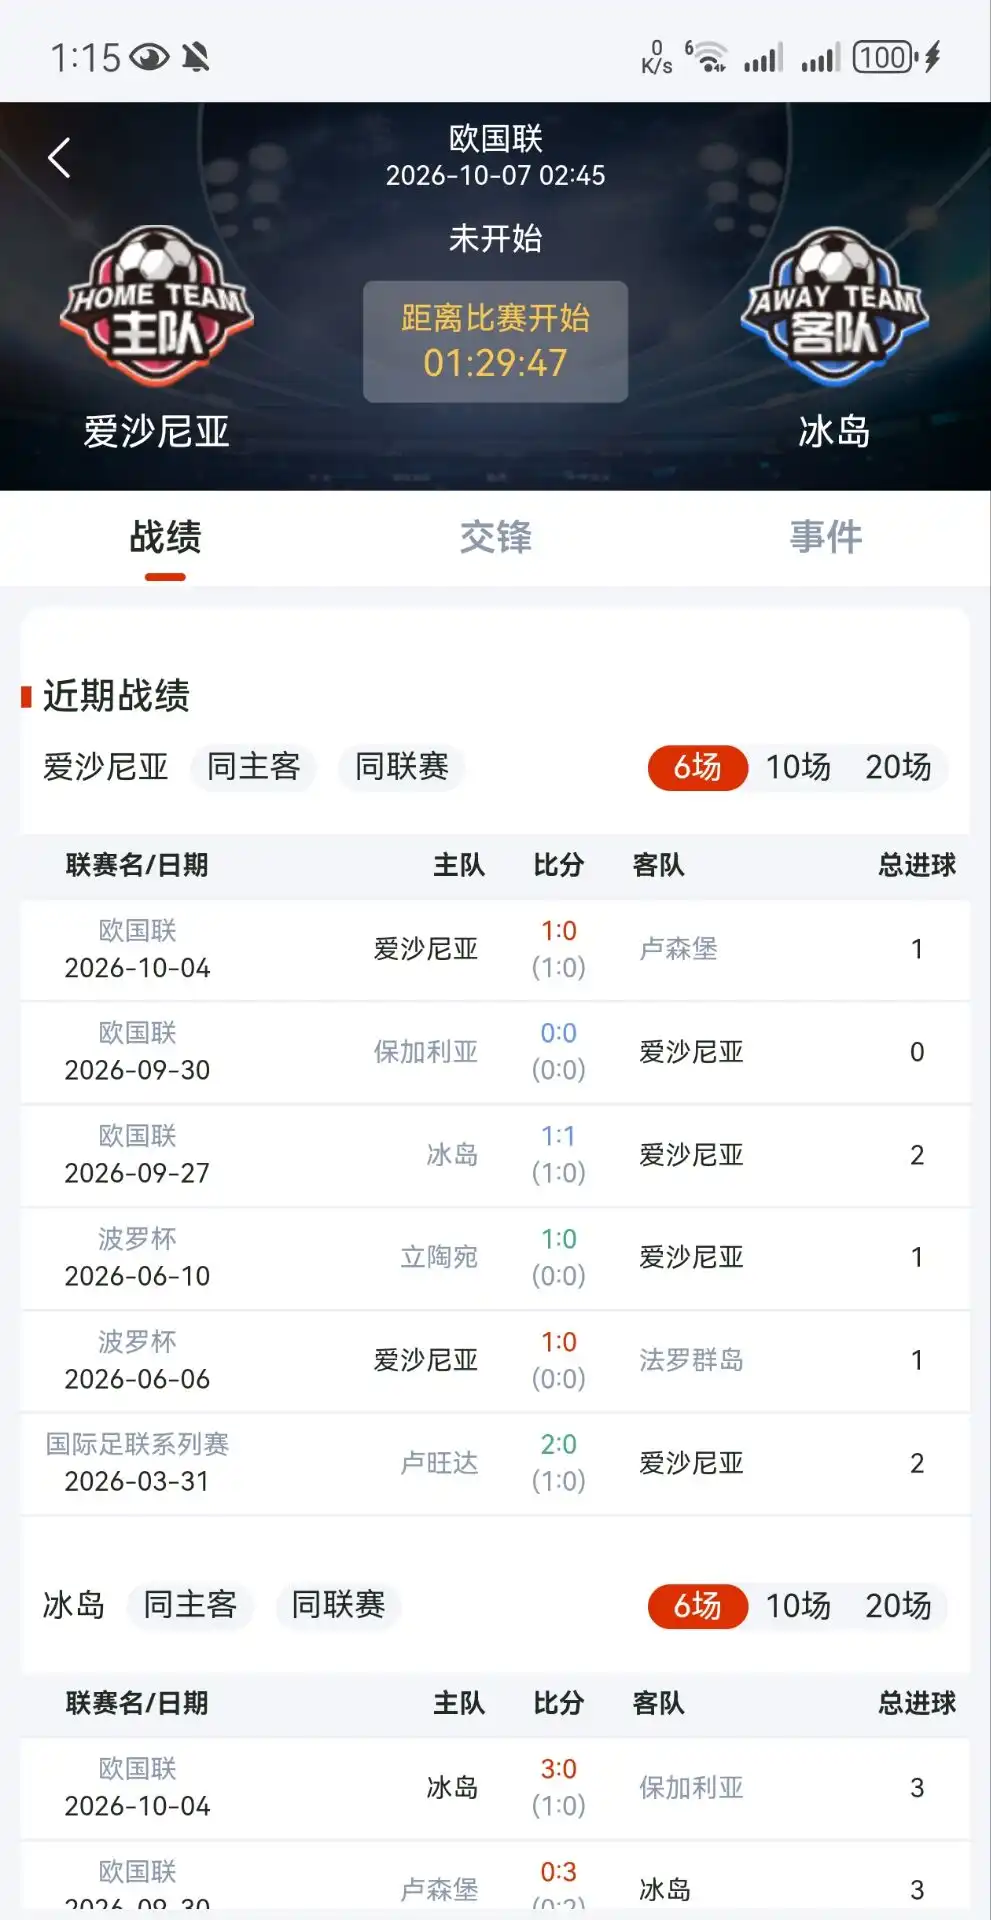Open the Home Team badge logo
This screenshot has width=991, height=1920.
[156, 306]
